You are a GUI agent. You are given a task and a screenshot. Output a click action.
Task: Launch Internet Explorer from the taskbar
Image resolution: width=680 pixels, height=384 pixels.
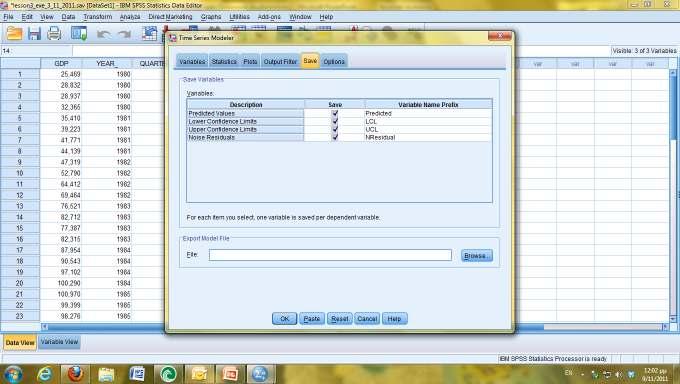[x=45, y=374]
